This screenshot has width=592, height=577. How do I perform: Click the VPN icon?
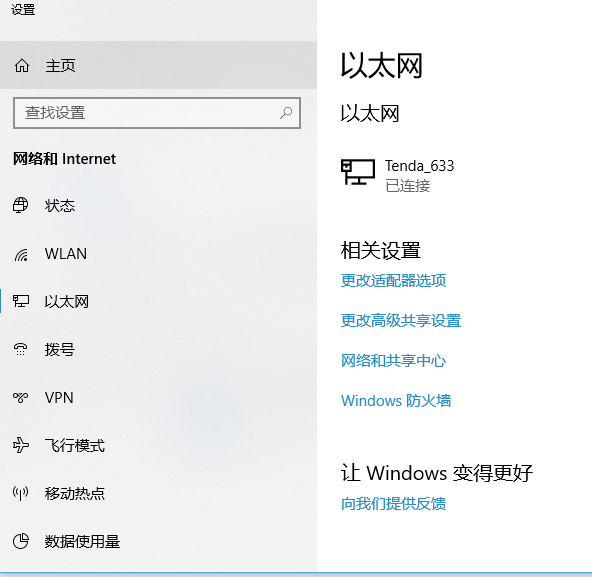click(x=20, y=397)
